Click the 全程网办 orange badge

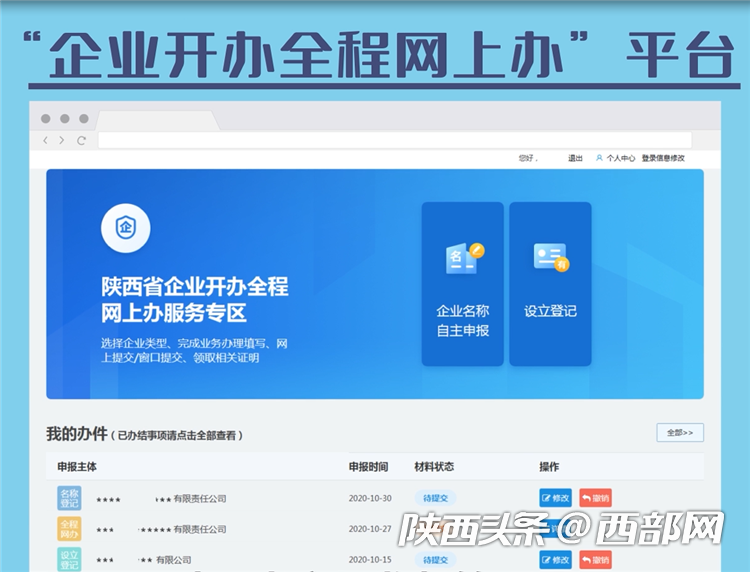(x=69, y=529)
